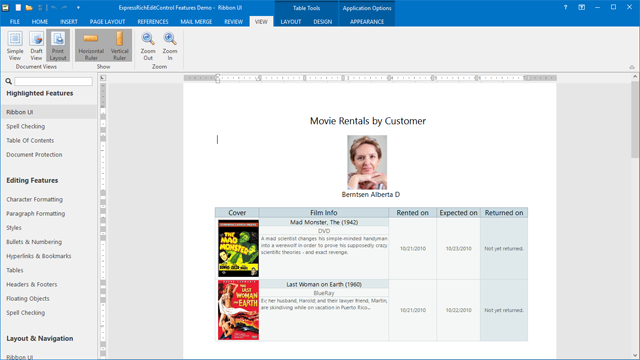Viewport: 640px width, 360px height.
Task: Click the Save icon in quick access toolbar
Action: (x=40, y=7)
